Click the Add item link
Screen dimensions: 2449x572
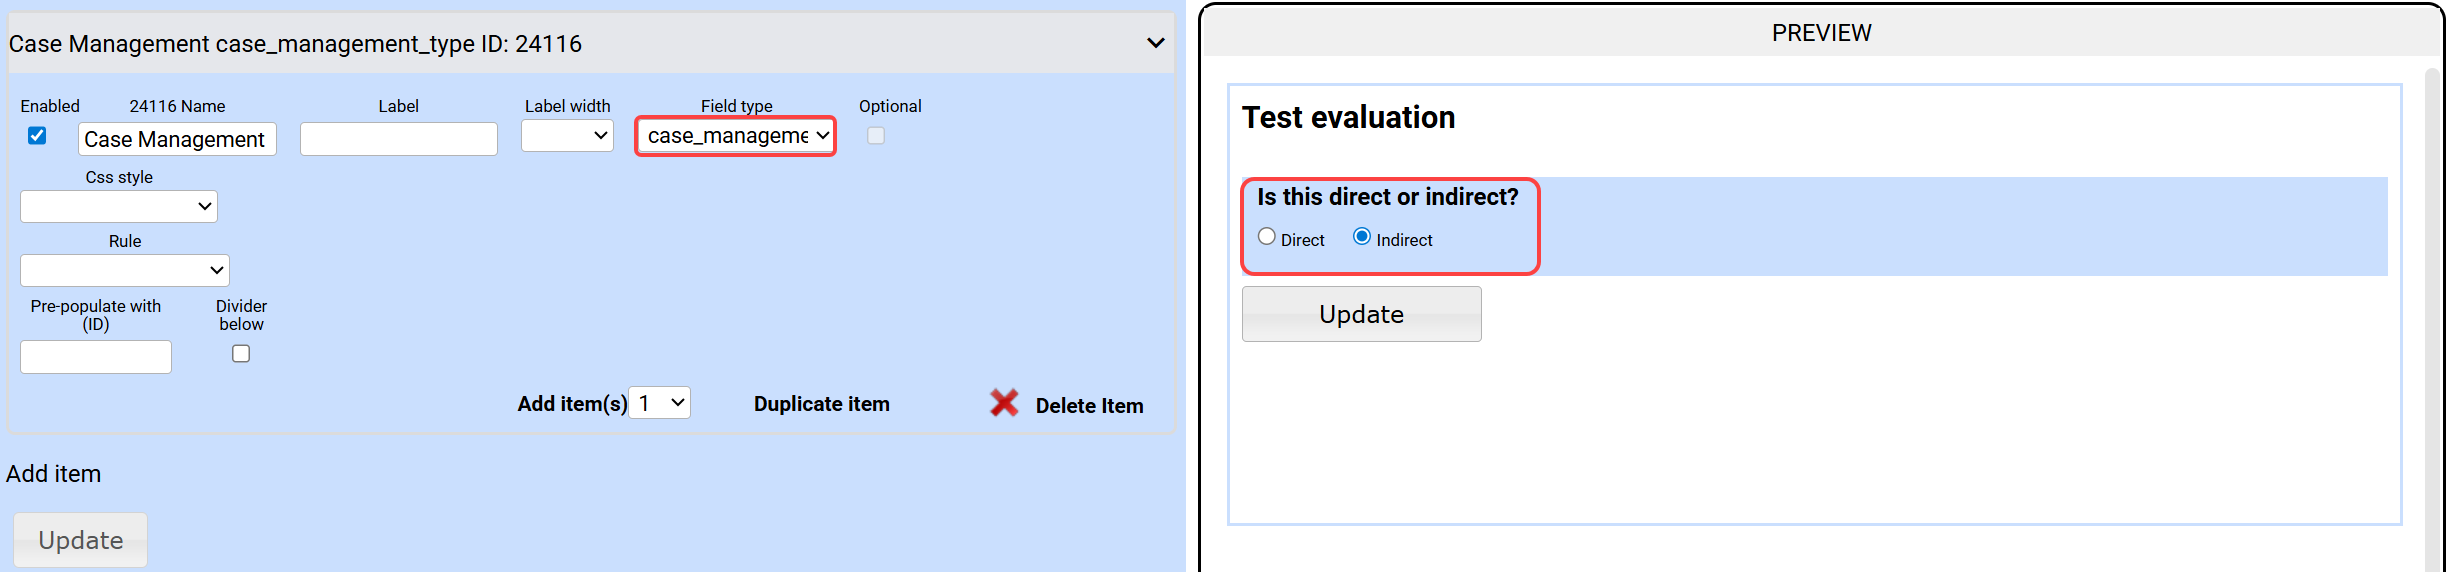[54, 474]
